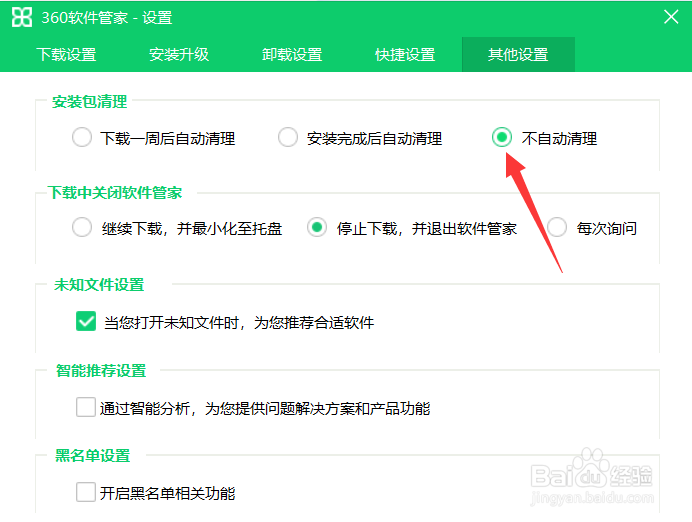Image resolution: width=692 pixels, height=522 pixels.
Task: Pick the 每次询问 radio option
Action: point(557,227)
